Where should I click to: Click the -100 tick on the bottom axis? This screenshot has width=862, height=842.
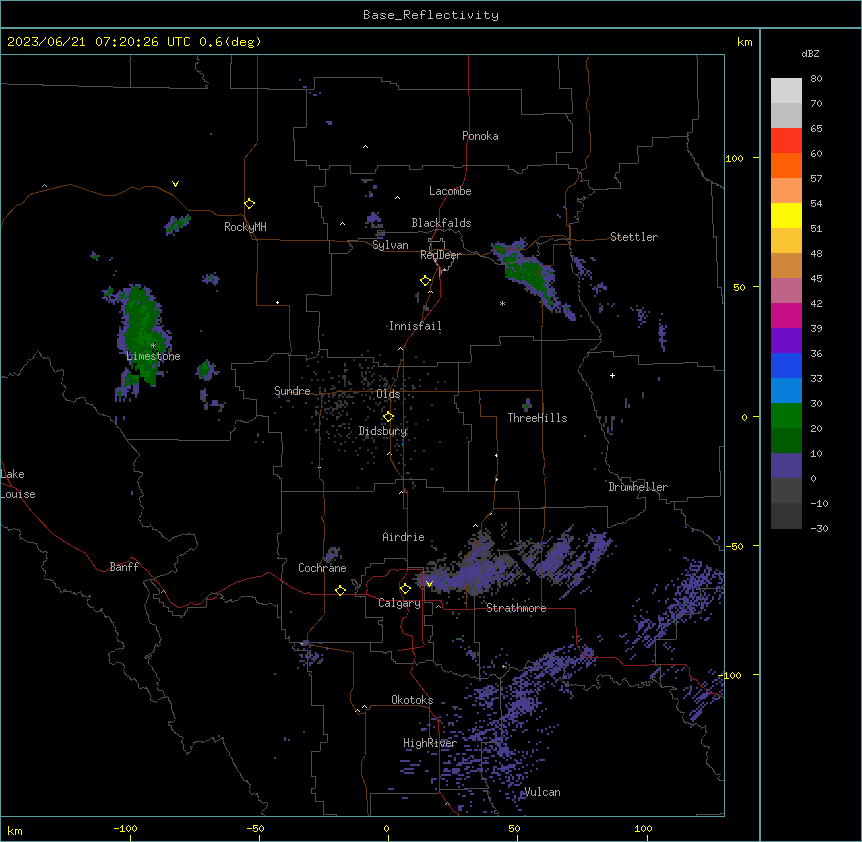click(x=125, y=828)
